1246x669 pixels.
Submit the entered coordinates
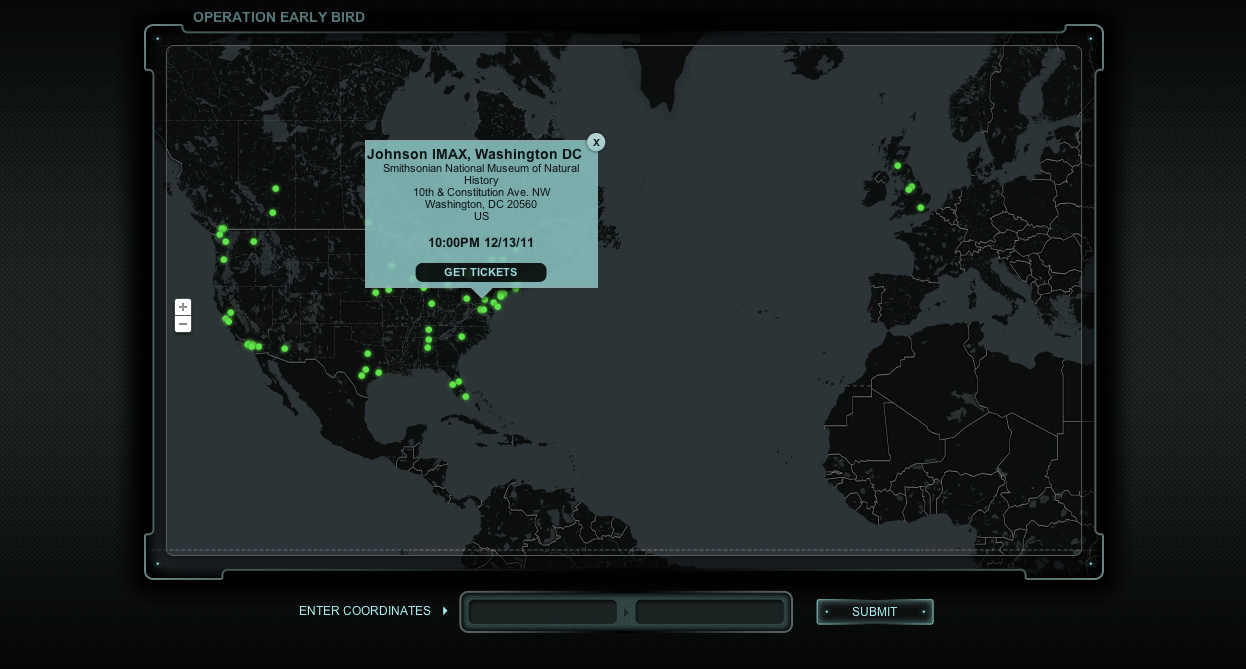(x=875, y=612)
